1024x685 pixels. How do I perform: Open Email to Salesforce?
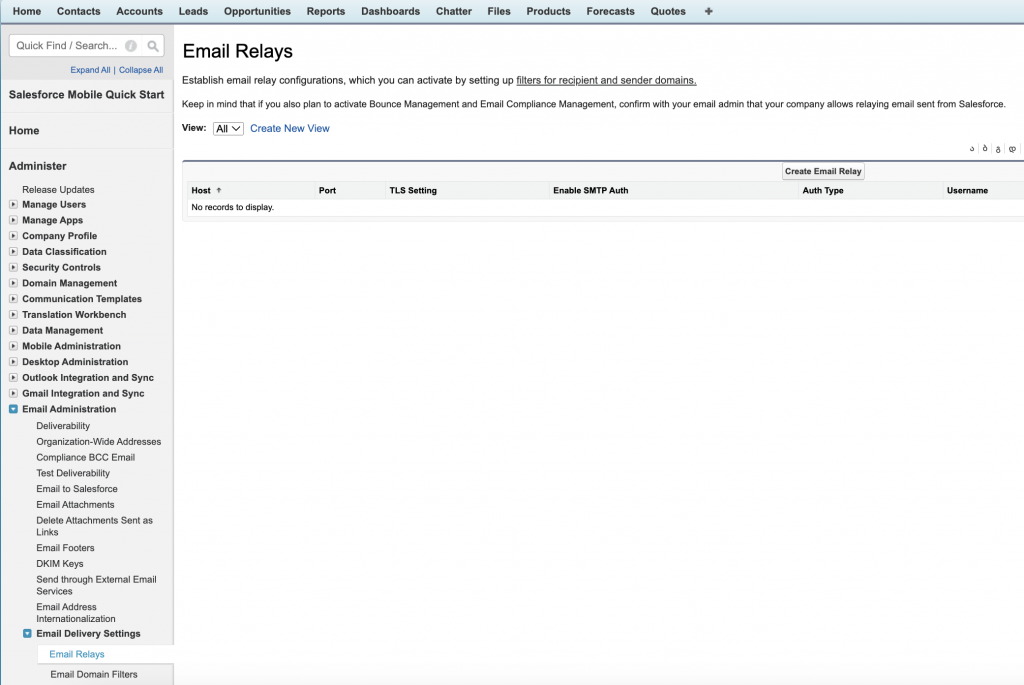click(x=77, y=488)
